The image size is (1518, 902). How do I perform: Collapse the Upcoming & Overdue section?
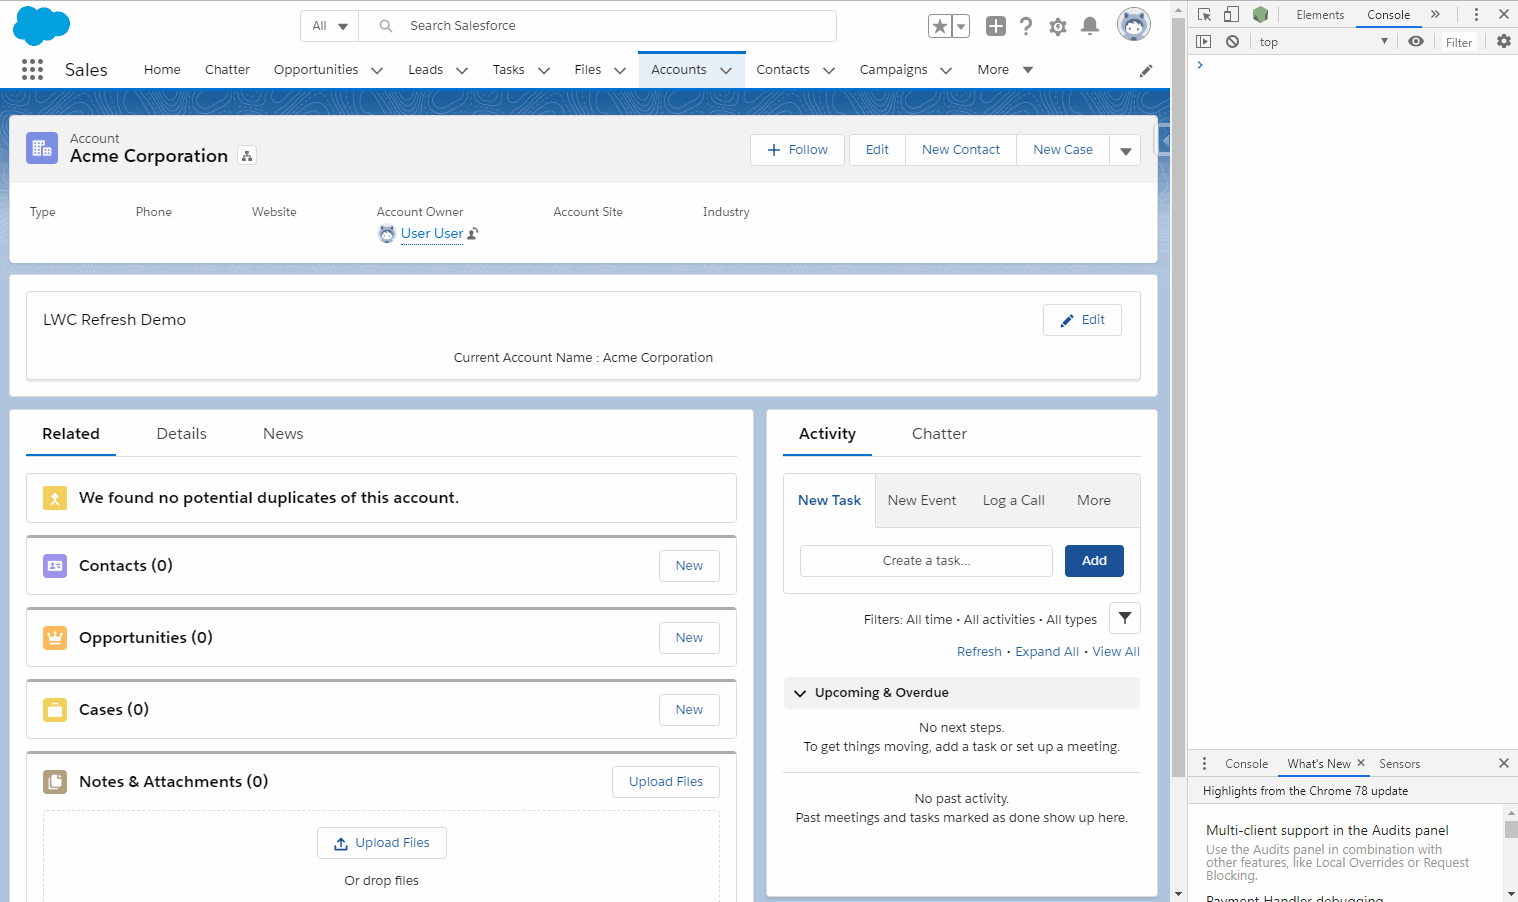coord(800,693)
